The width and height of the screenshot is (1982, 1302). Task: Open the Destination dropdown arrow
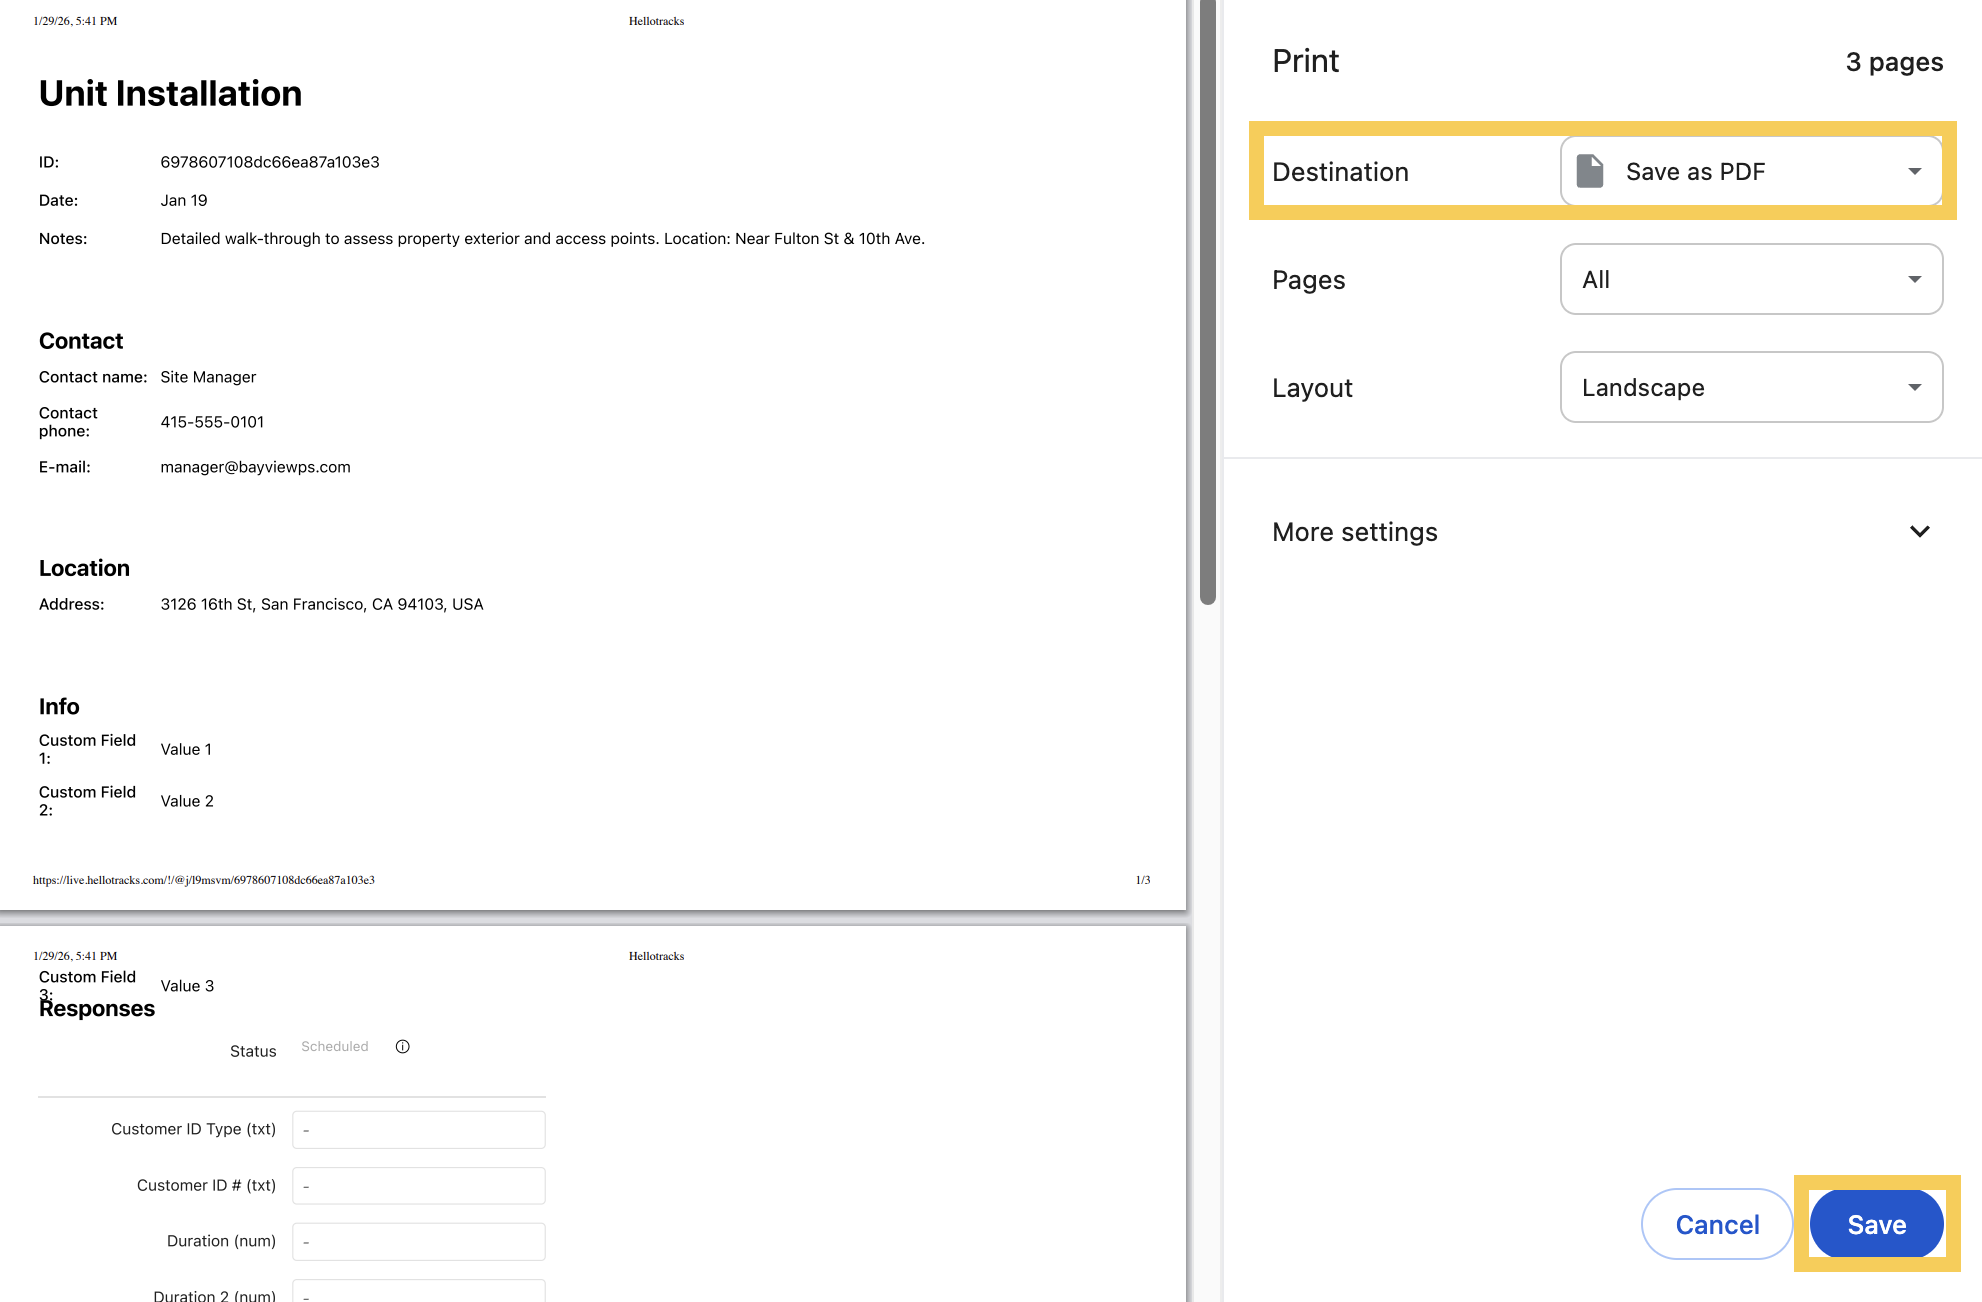[x=1914, y=171]
